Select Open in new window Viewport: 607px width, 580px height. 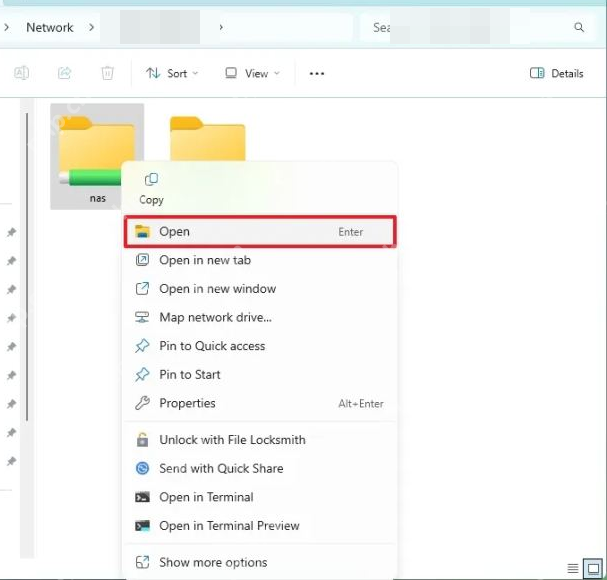[260, 289]
